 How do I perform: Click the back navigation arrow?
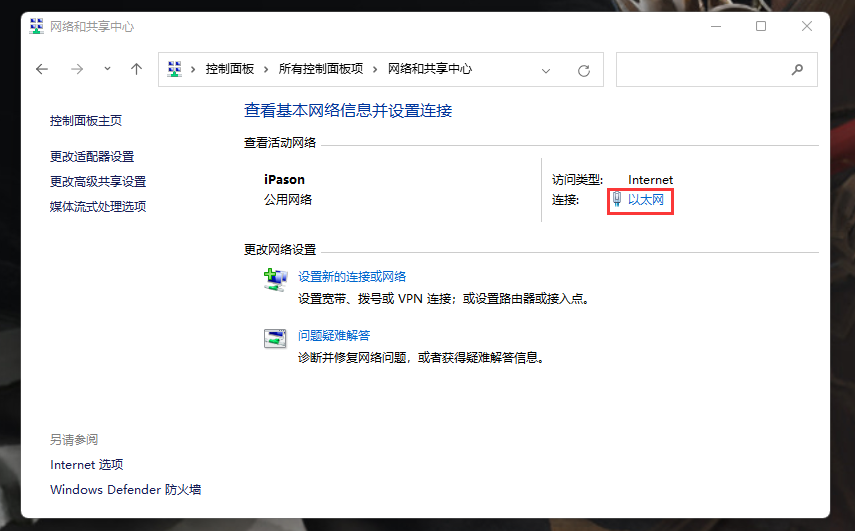point(42,70)
